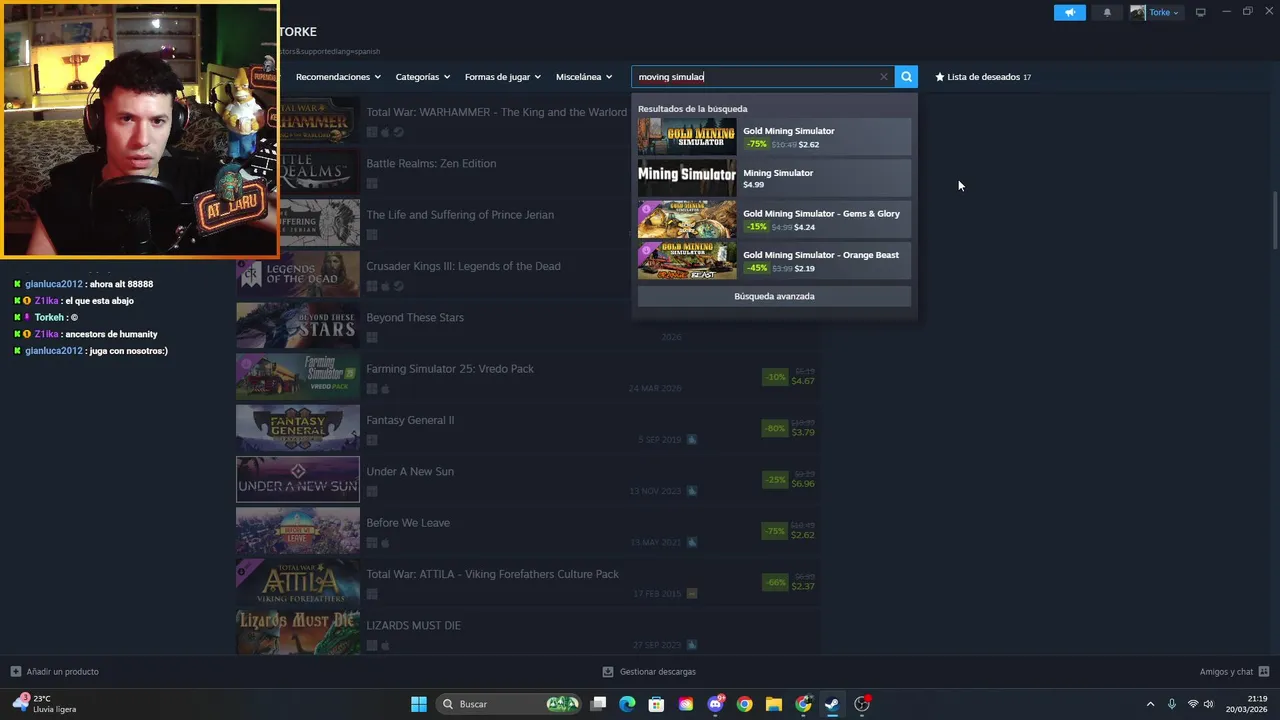Viewport: 1280px width, 720px height.
Task: Launch Microsoft Edge from the taskbar
Action: tap(627, 704)
